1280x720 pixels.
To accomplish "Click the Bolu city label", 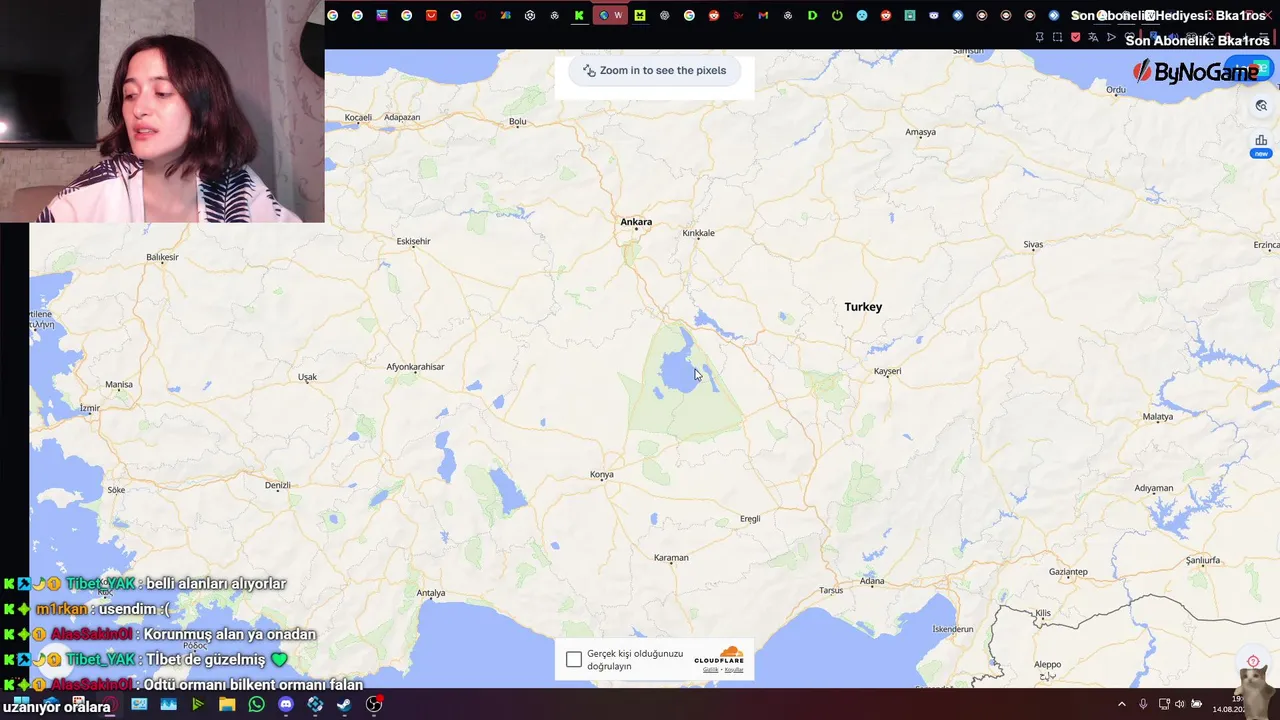I will [517, 122].
